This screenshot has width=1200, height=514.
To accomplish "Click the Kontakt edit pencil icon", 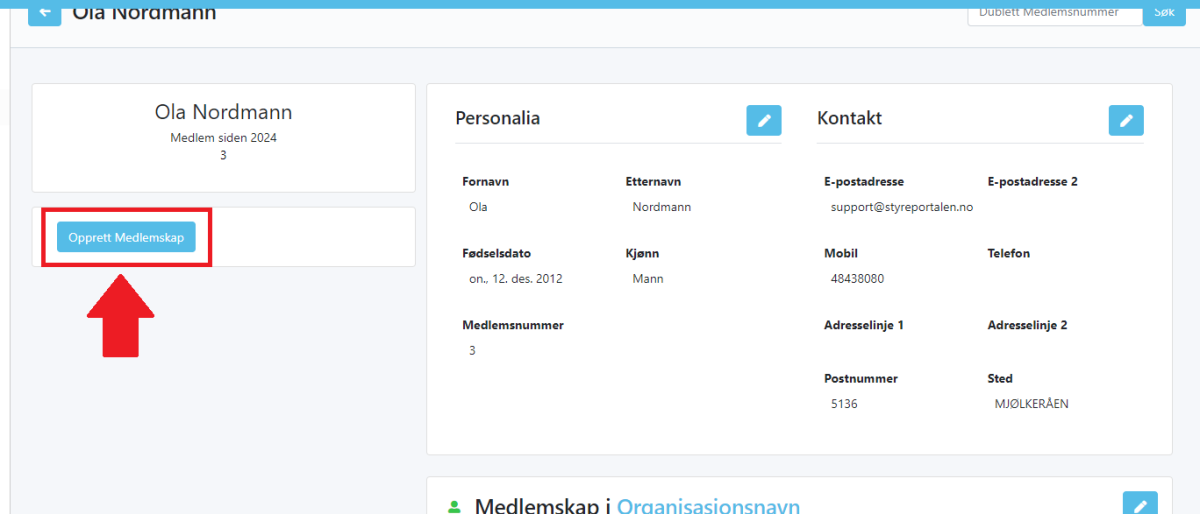I will tap(1126, 120).
